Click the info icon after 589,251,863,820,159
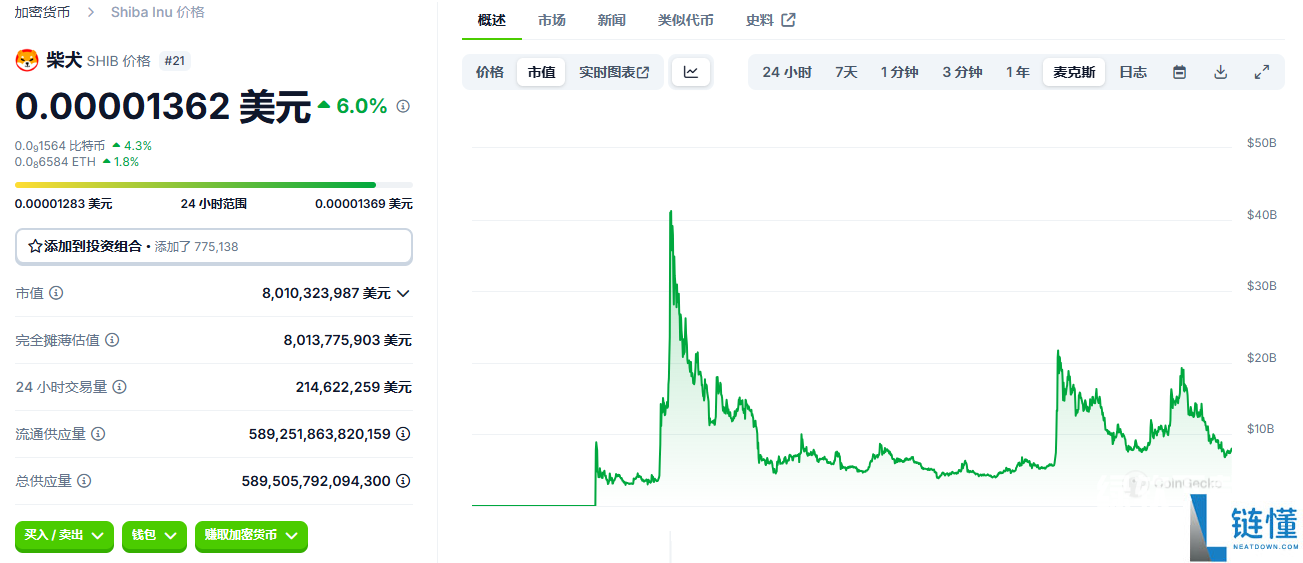This screenshot has height=563, width=1303. click(x=403, y=434)
